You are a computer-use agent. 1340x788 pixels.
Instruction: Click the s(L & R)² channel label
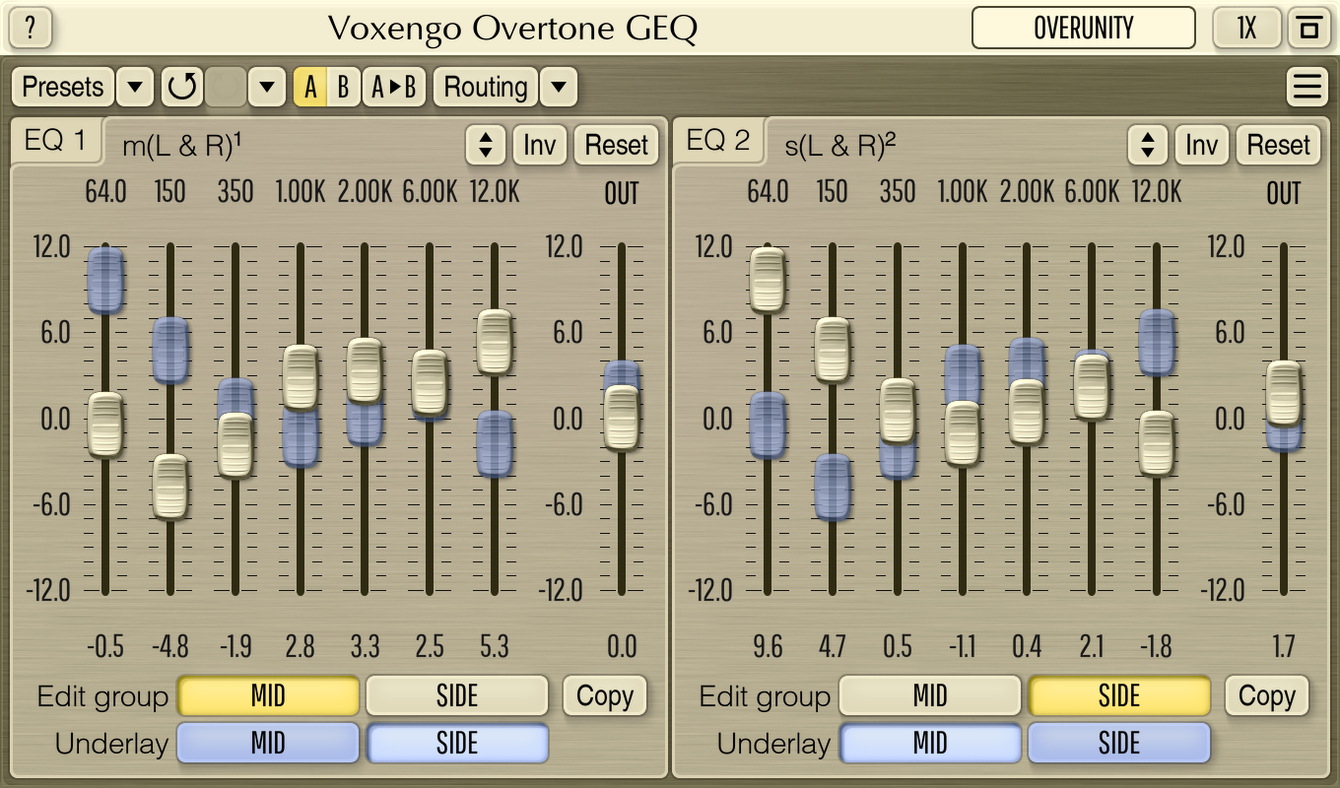pos(840,146)
